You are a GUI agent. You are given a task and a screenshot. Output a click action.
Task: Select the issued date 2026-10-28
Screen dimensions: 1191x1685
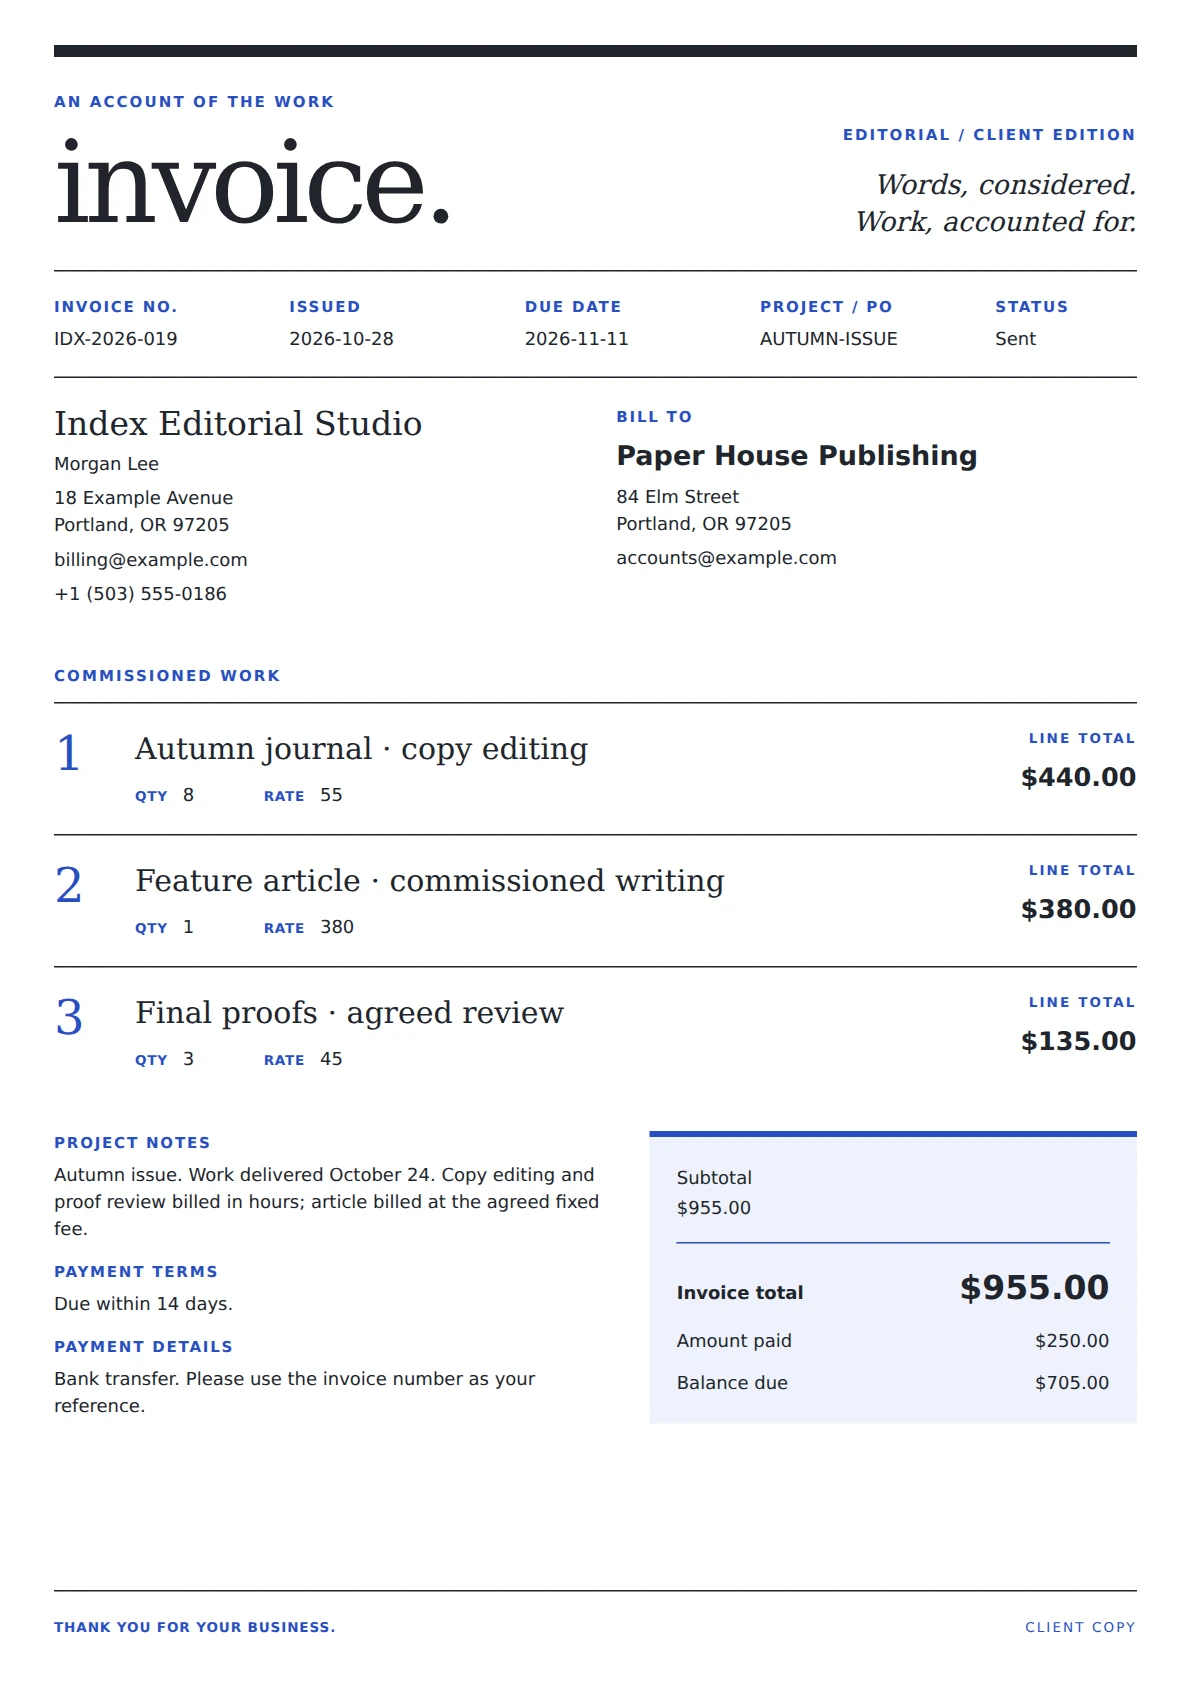(x=341, y=339)
